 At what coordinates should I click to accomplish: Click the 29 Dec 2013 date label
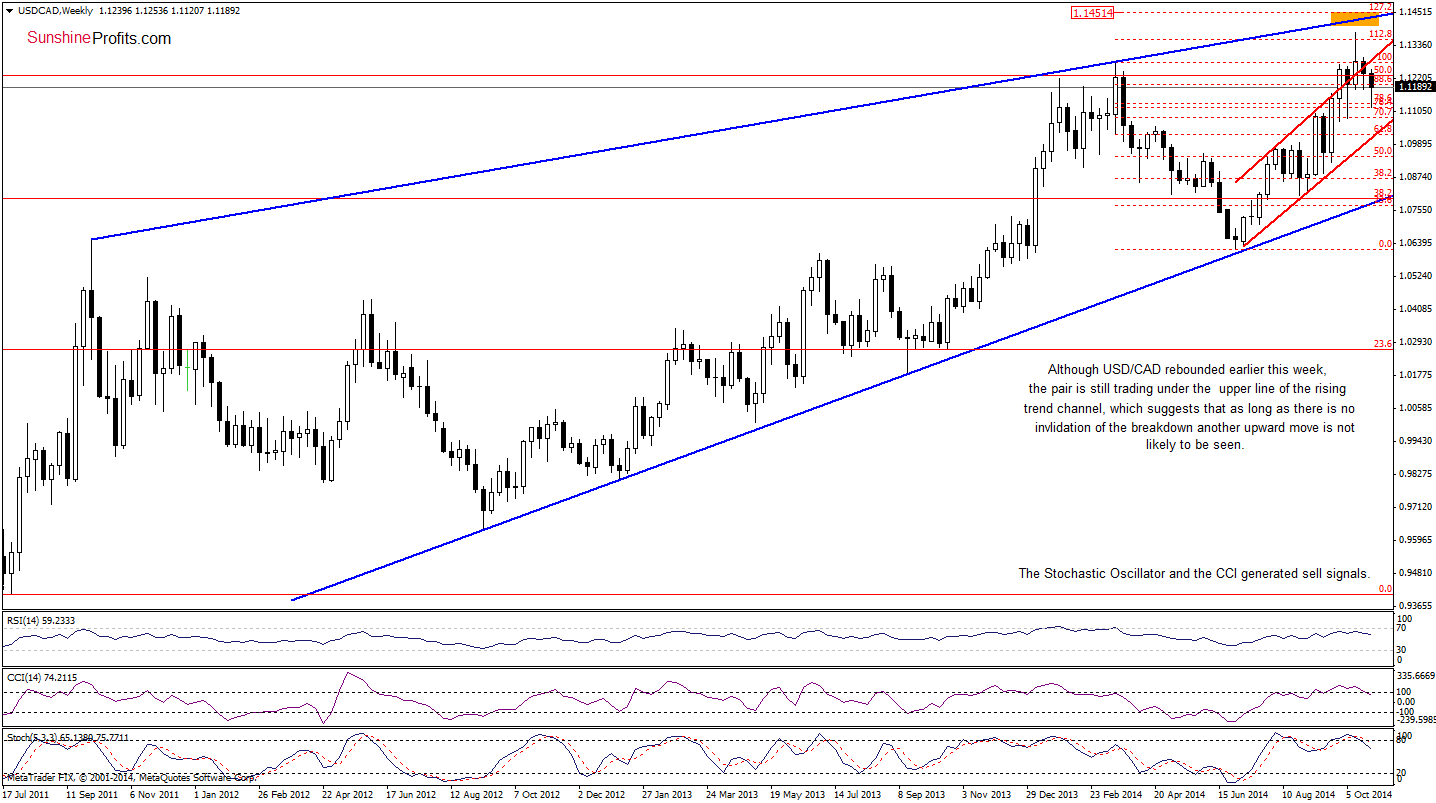(x=1052, y=793)
